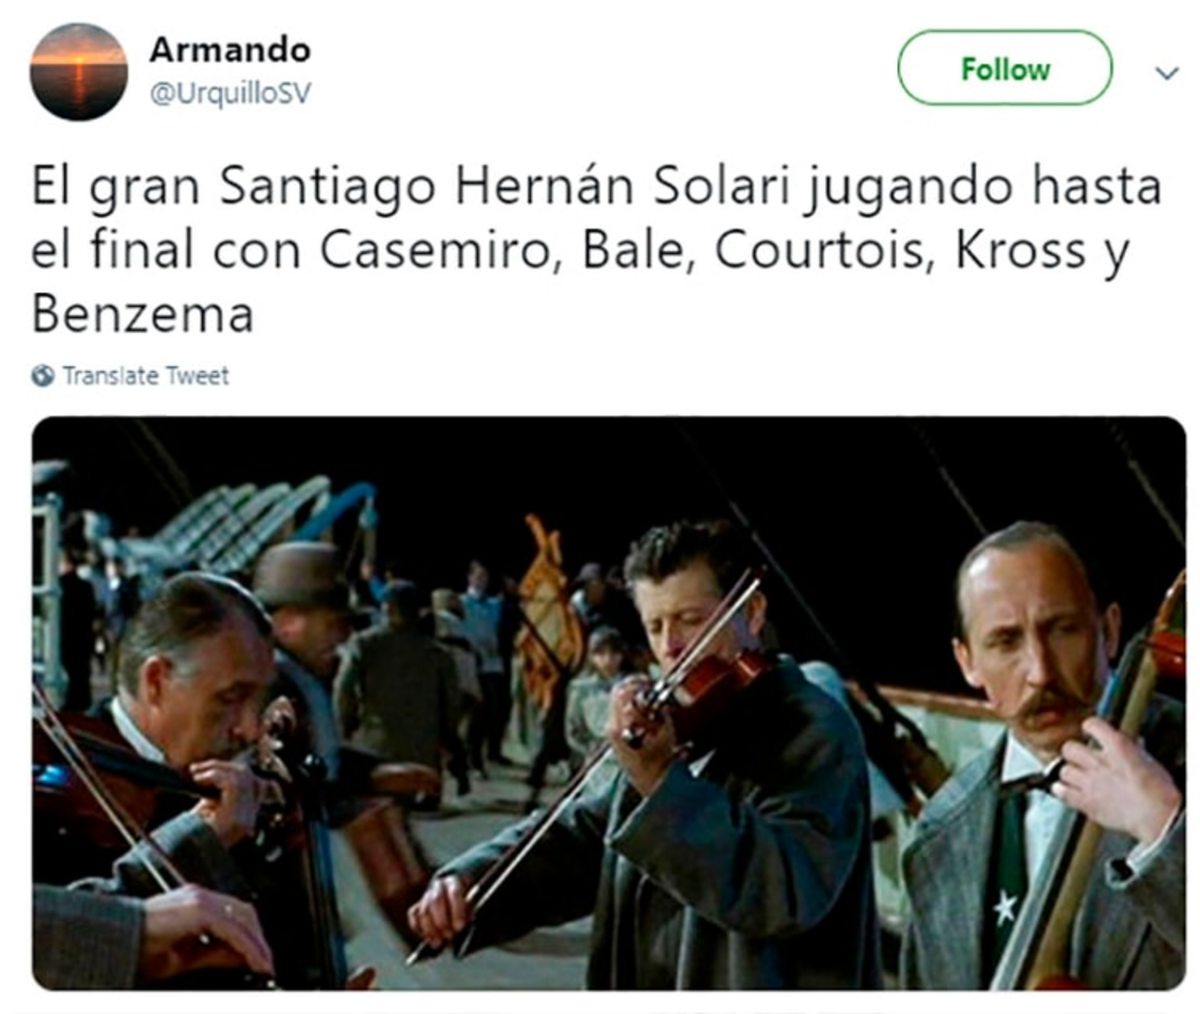Follow the Armando account
The width and height of the screenshot is (1200, 1014).
point(1005,68)
